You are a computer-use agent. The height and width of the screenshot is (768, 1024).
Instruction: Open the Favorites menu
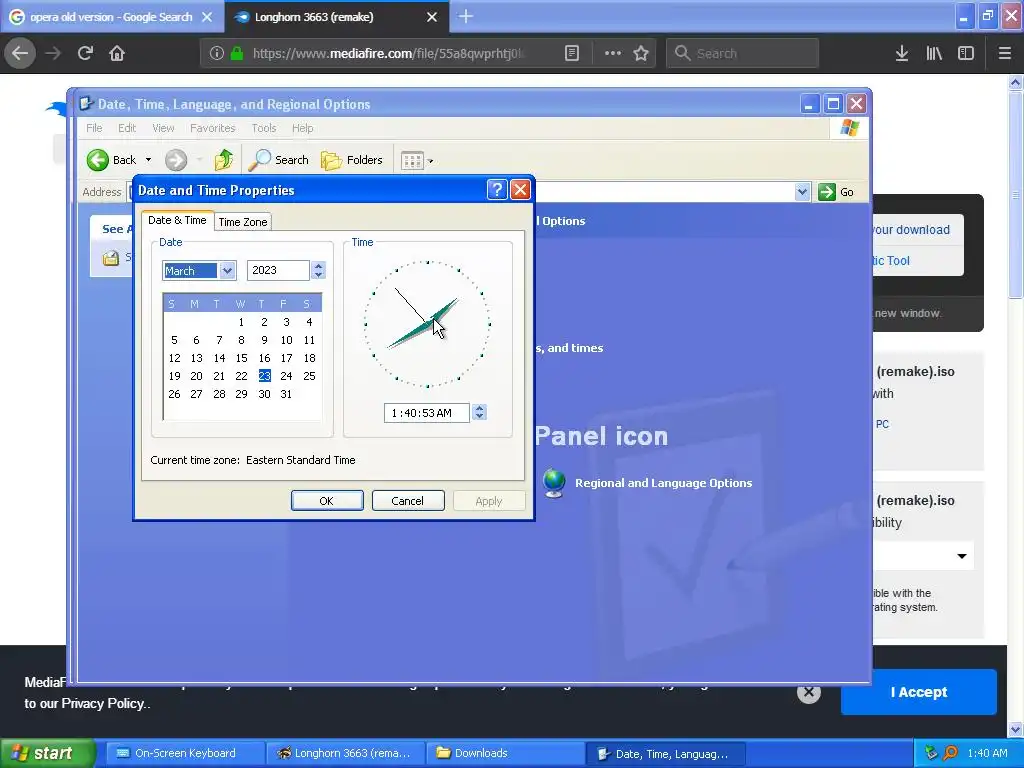212,128
